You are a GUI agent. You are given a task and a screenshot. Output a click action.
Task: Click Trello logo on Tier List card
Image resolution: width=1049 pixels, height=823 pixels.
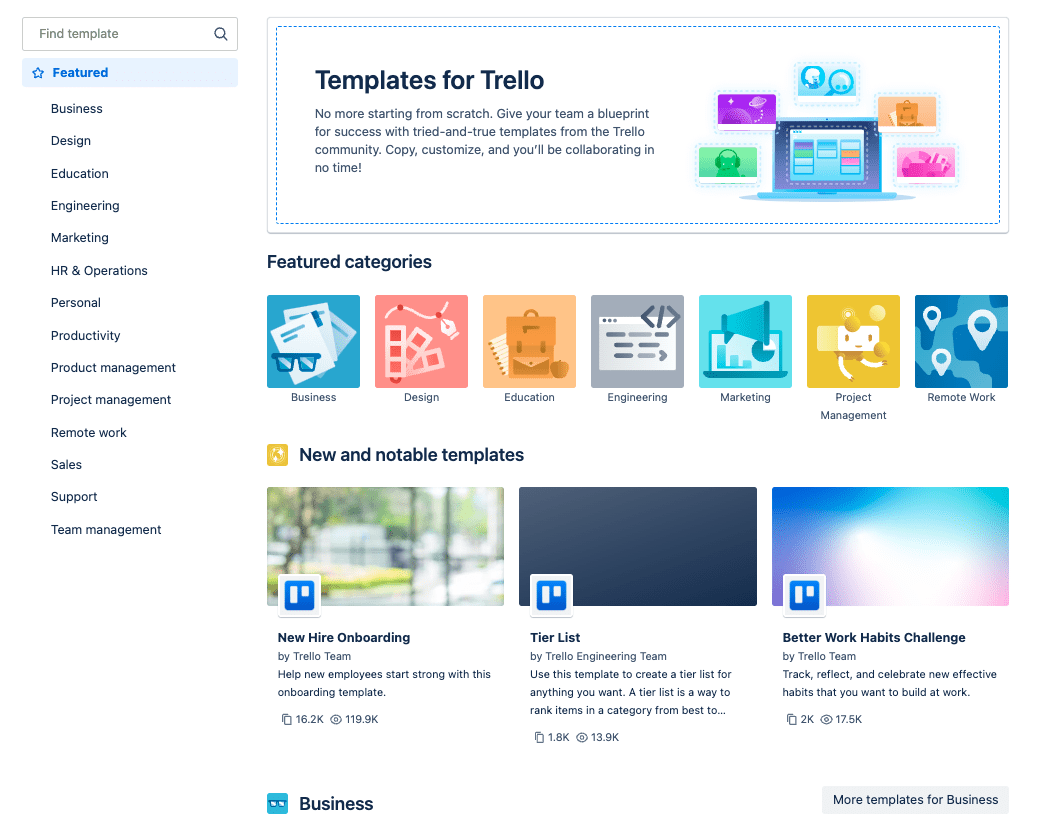point(552,595)
